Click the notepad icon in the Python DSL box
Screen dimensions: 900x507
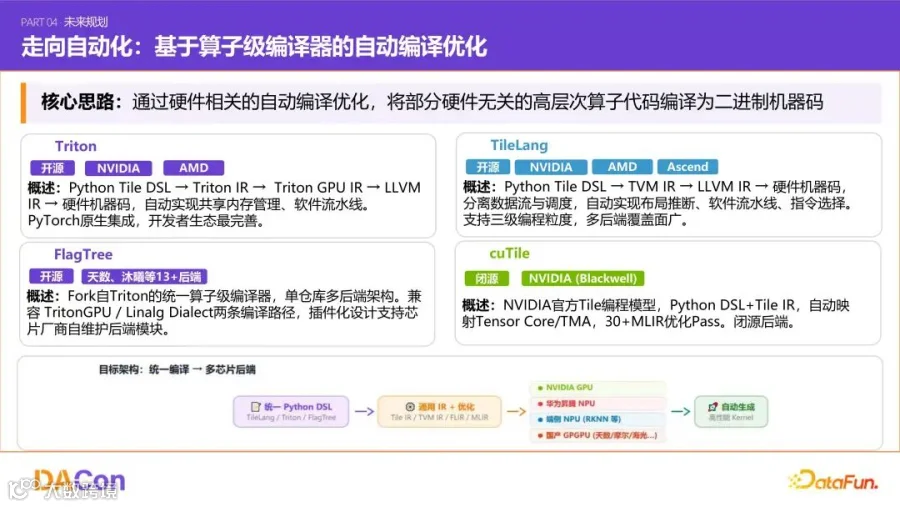[256, 407]
